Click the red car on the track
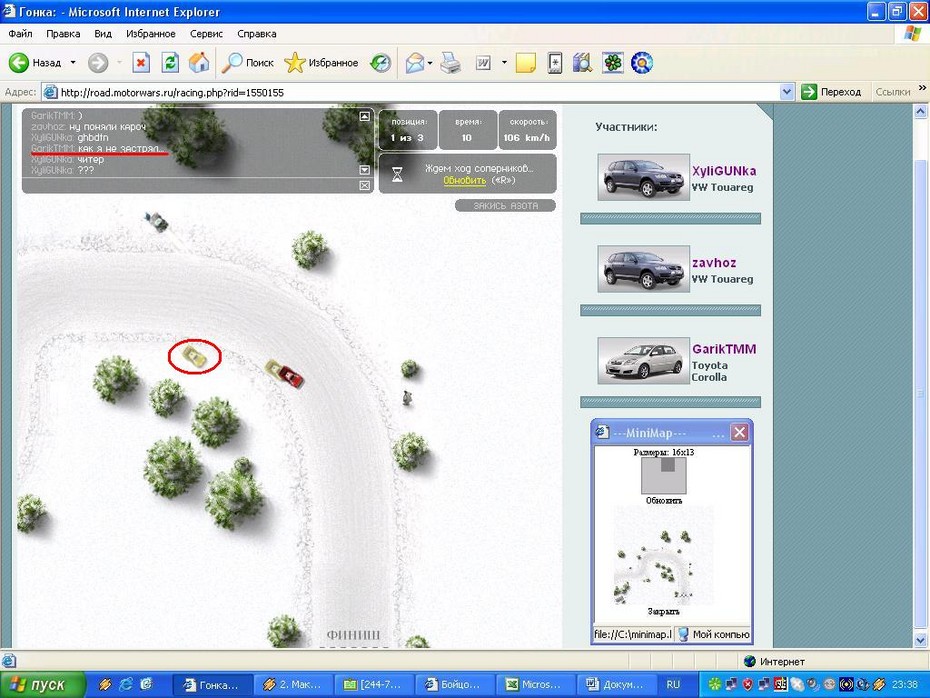930x698 pixels. (x=290, y=376)
